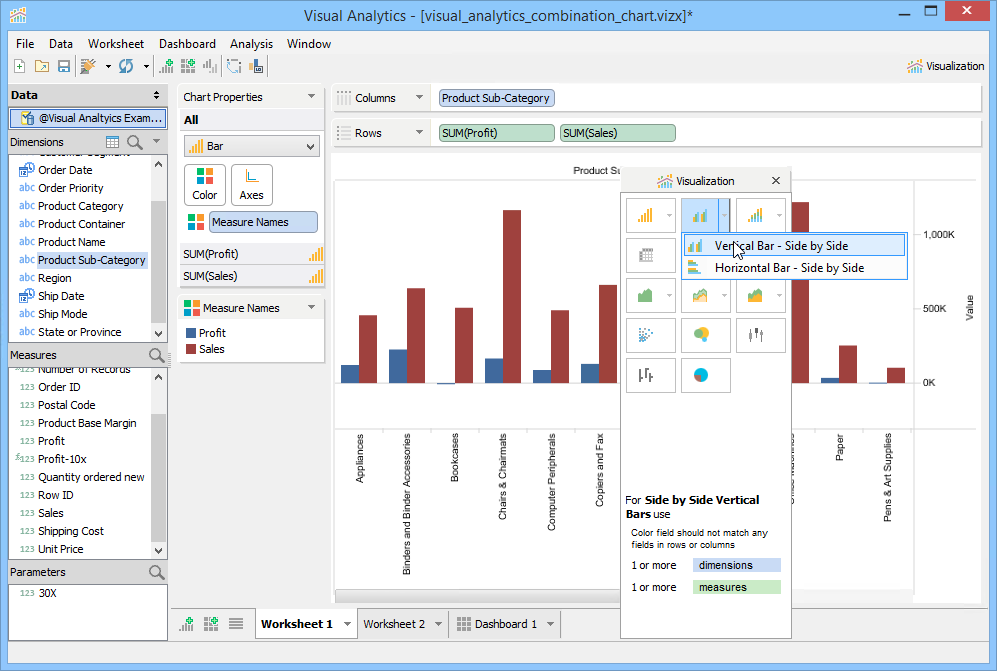Screen dimensions: 997x671
Task: Search dimensions with the magnifier icon
Action: (x=135, y=142)
